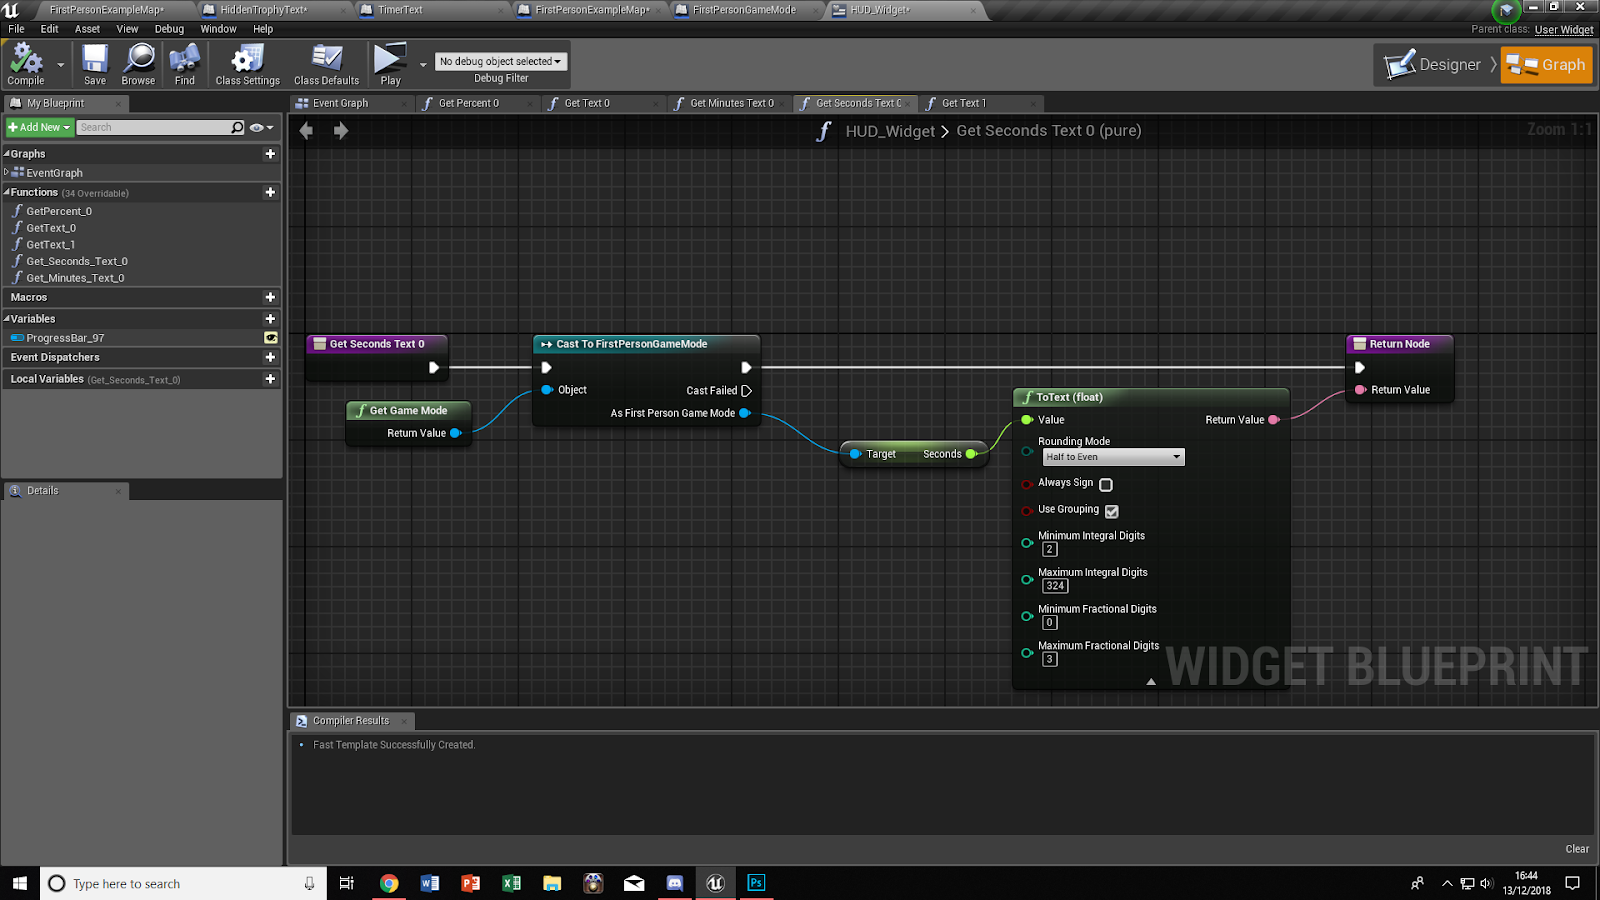This screenshot has width=1600, height=900.
Task: Open the User Widget parent class link
Action: click(1564, 30)
